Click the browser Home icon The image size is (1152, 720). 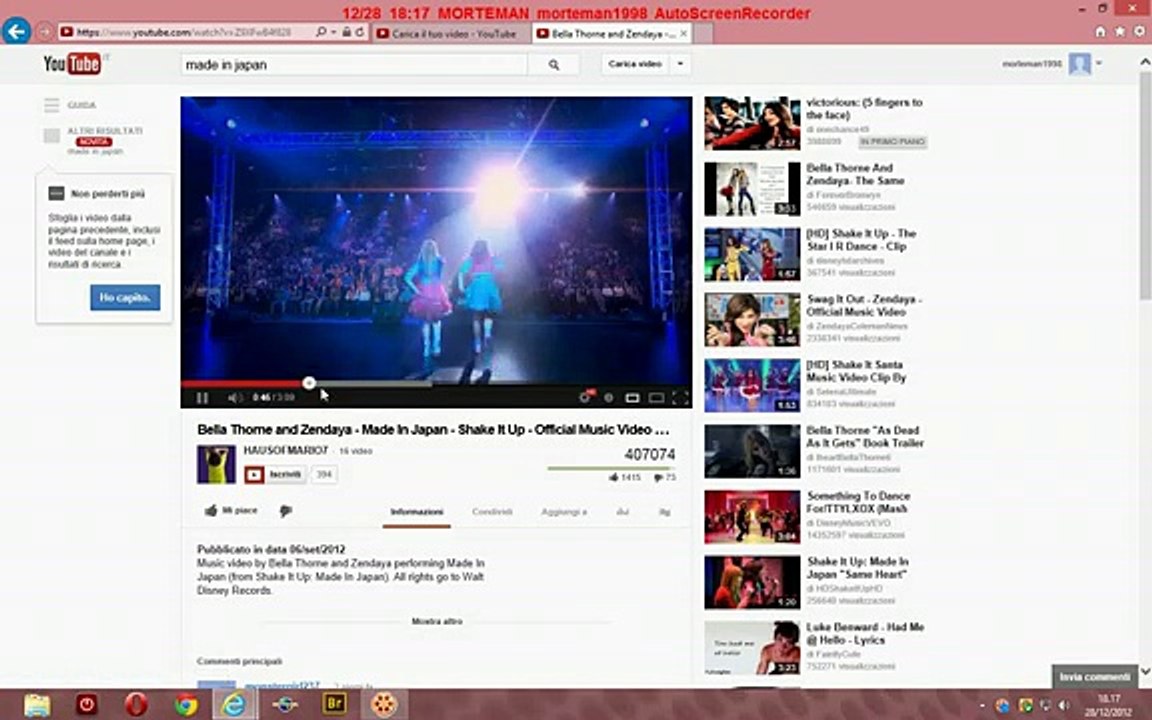tap(1100, 32)
